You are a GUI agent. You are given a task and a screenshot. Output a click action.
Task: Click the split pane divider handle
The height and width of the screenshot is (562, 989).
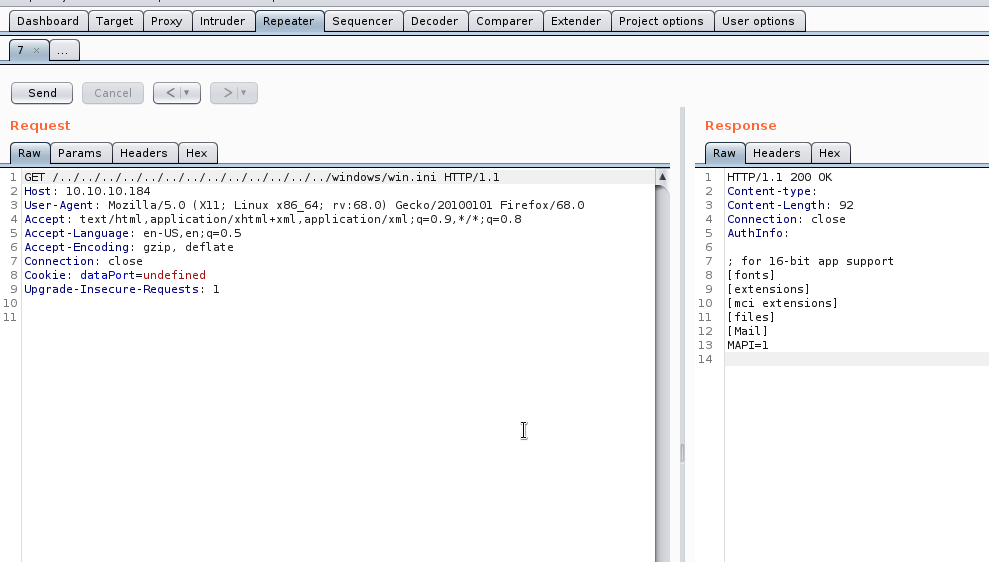tap(683, 452)
